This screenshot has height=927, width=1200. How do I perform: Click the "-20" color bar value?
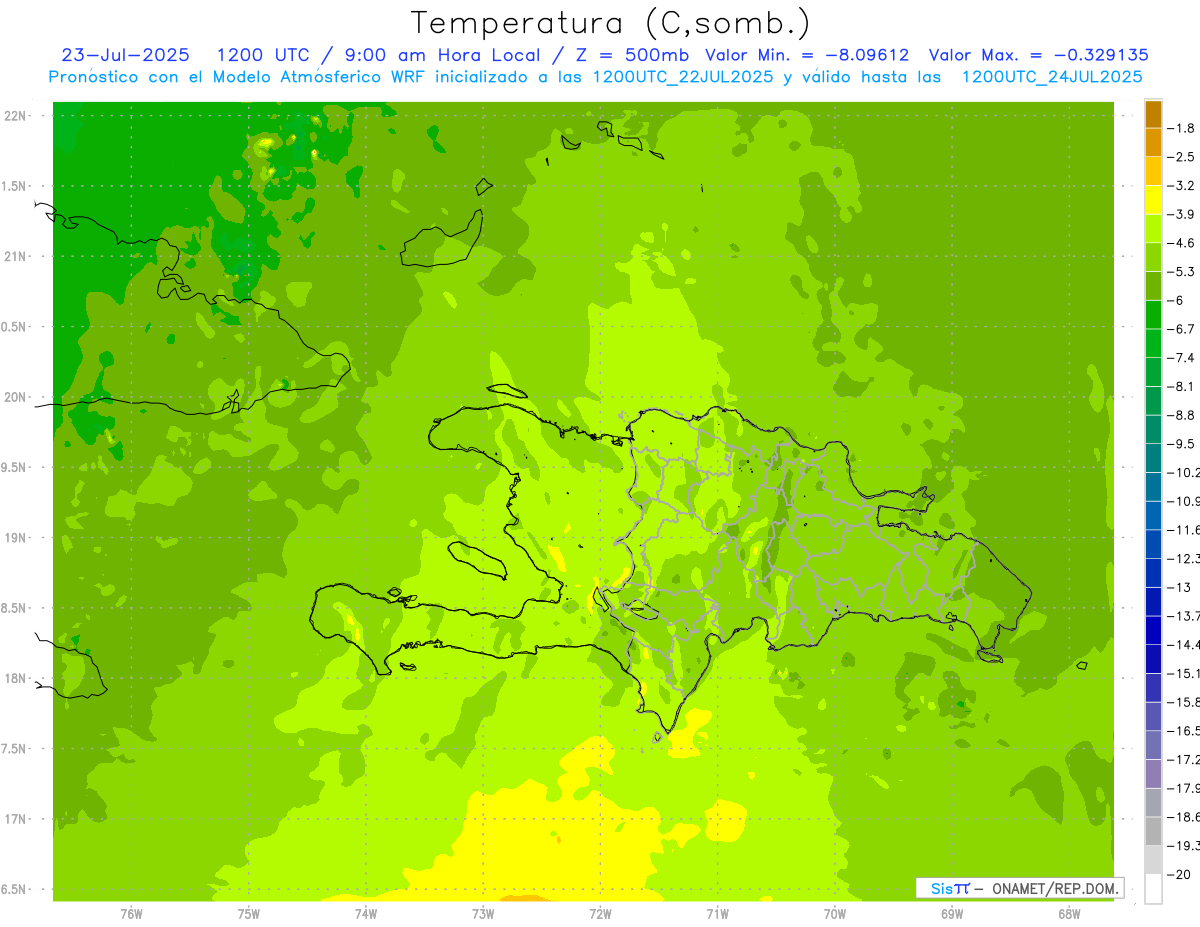[1179, 874]
